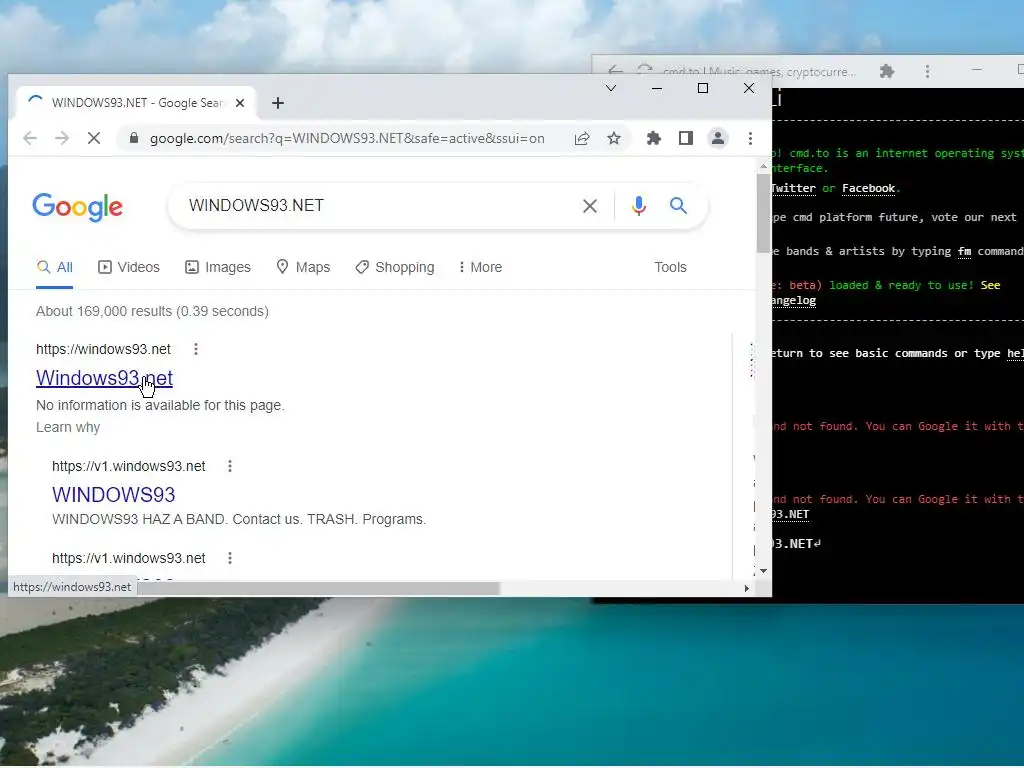
Task: Click the fm command in cmd.to terminal
Action: point(964,251)
